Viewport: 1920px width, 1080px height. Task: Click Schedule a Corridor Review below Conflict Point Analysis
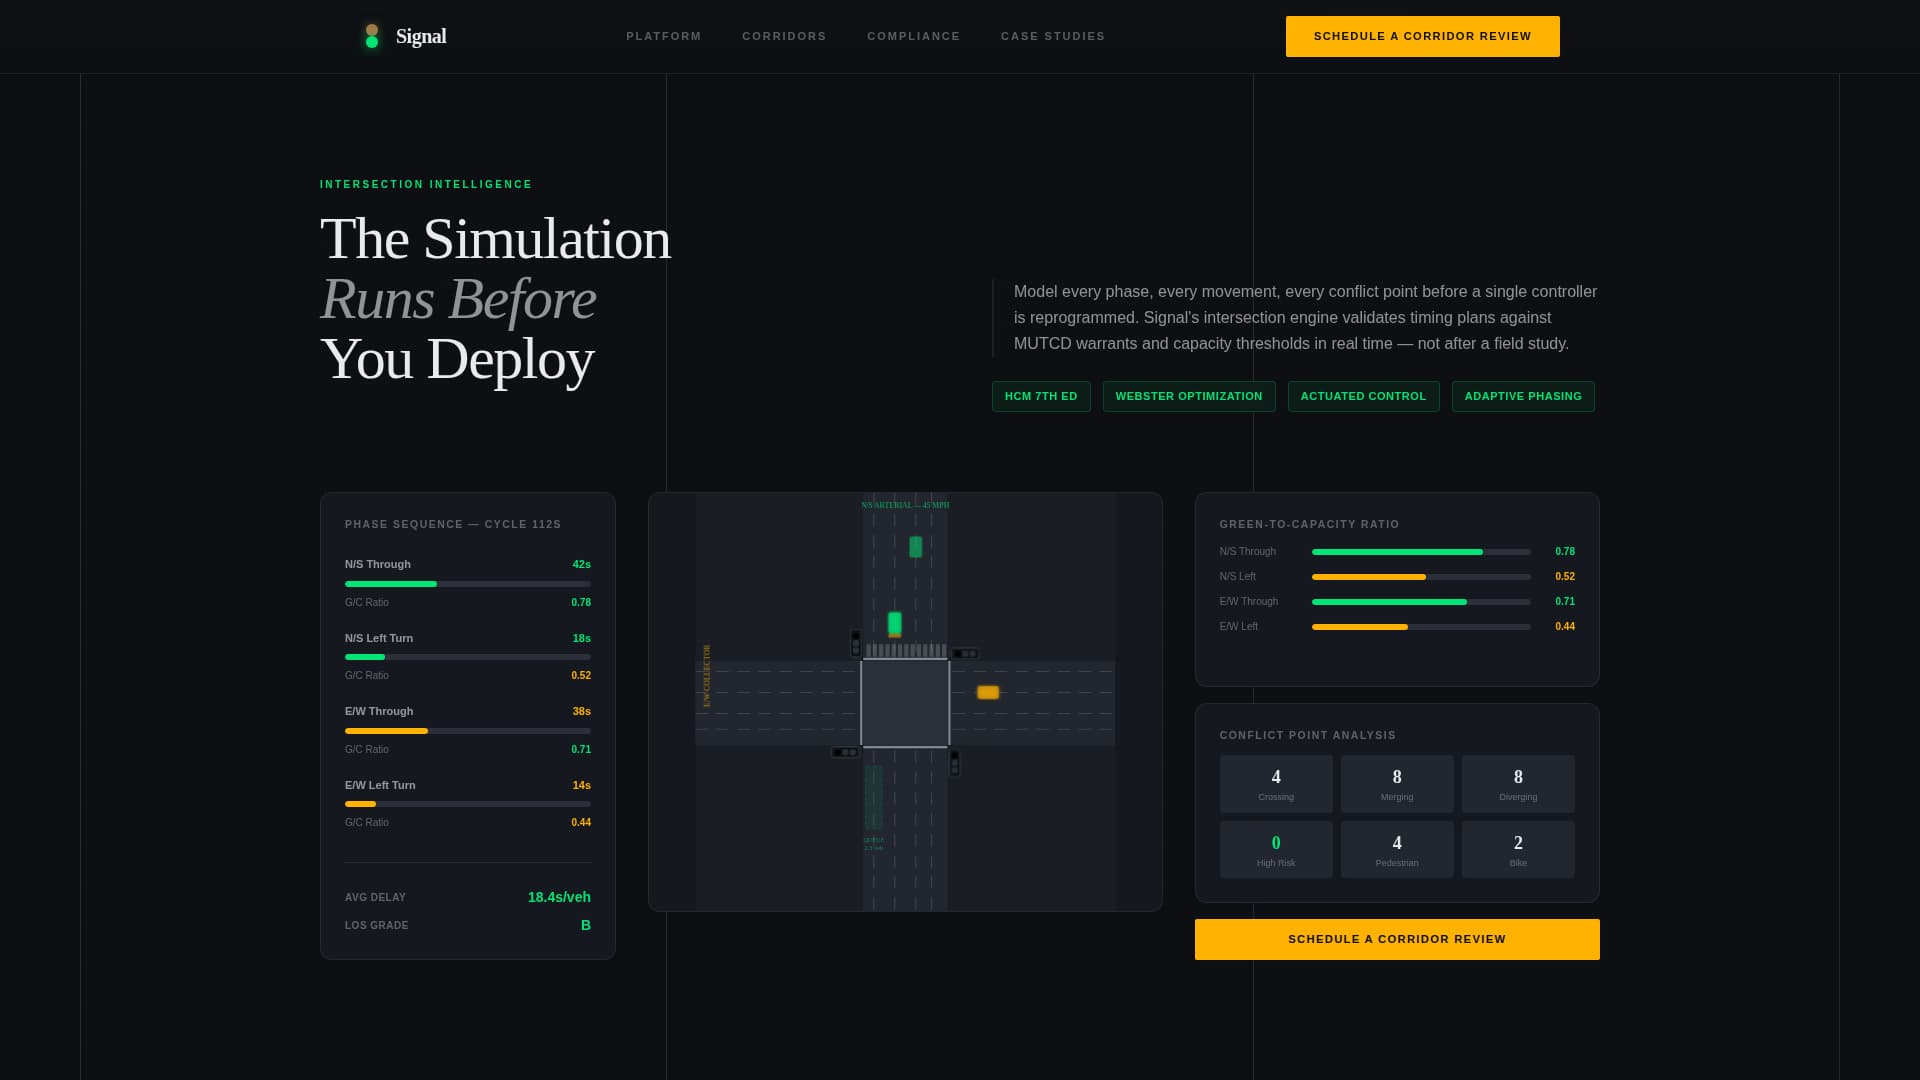point(1397,939)
